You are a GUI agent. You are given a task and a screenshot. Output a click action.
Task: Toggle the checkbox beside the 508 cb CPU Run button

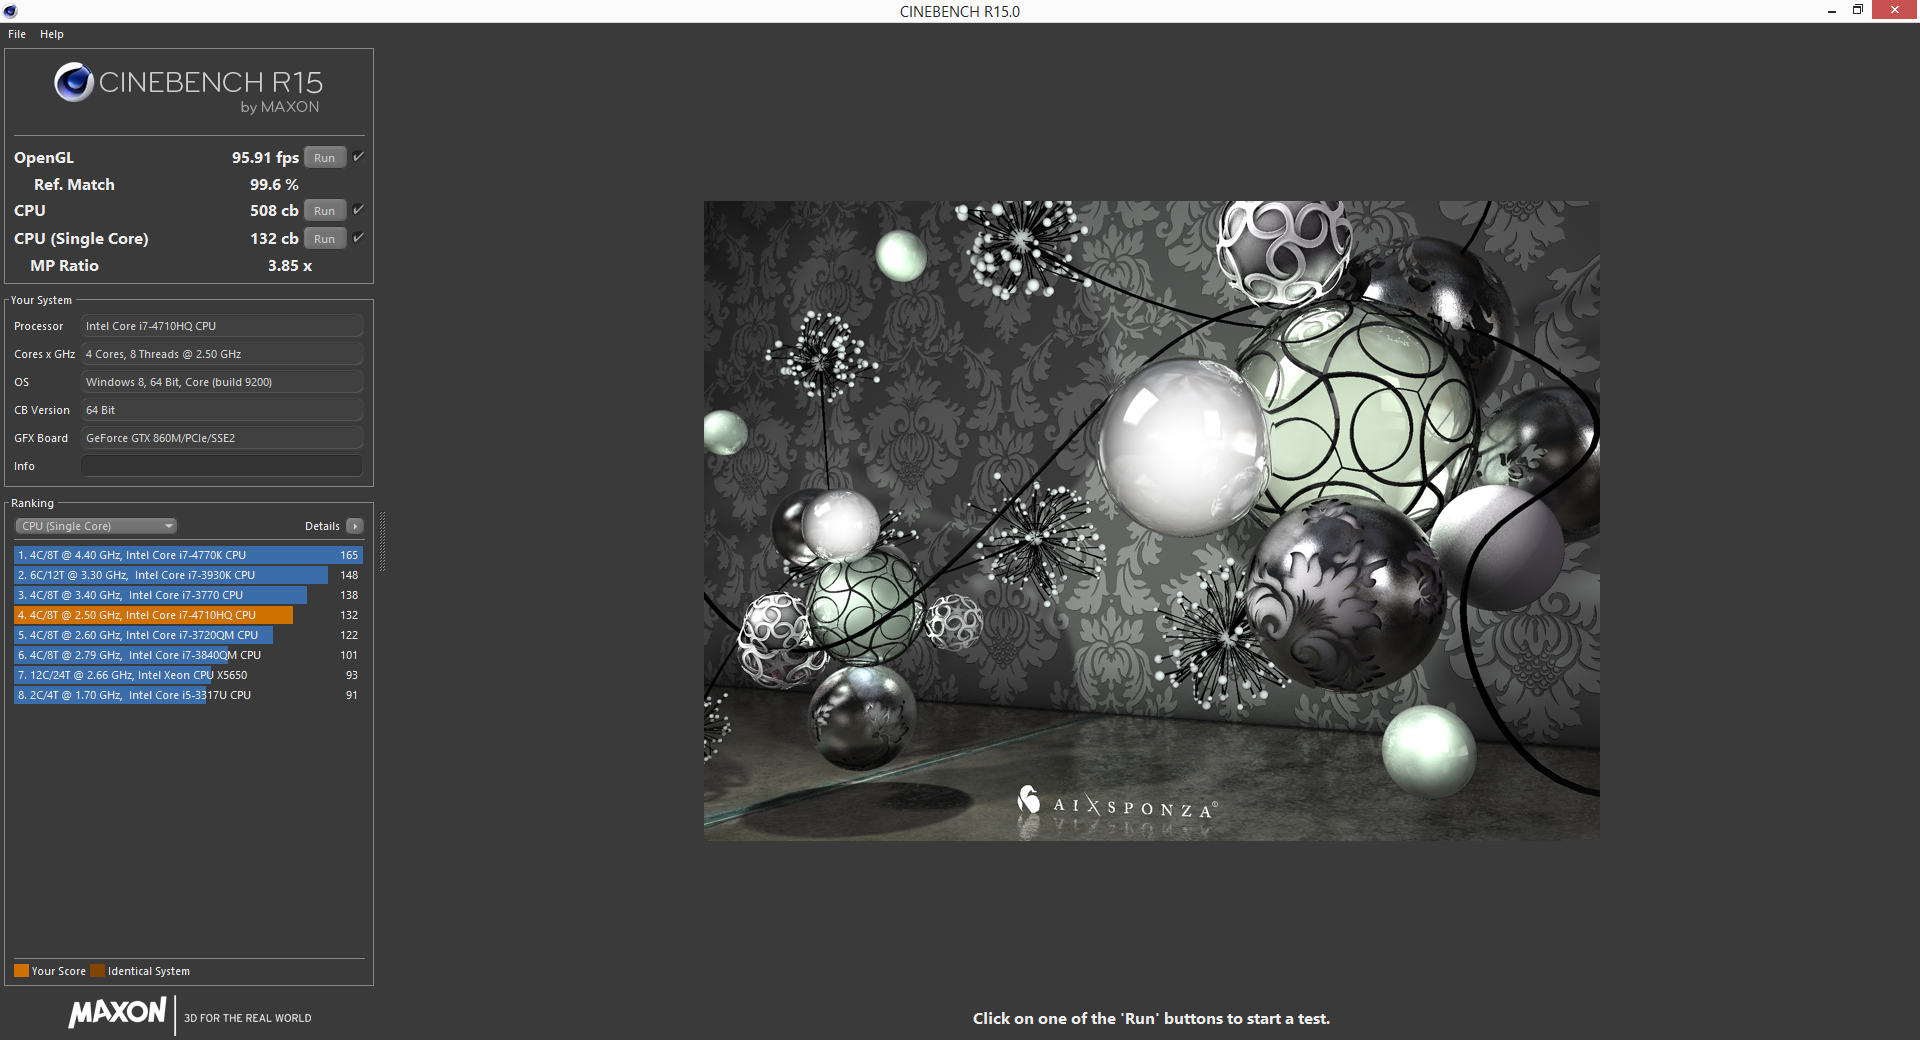358,210
